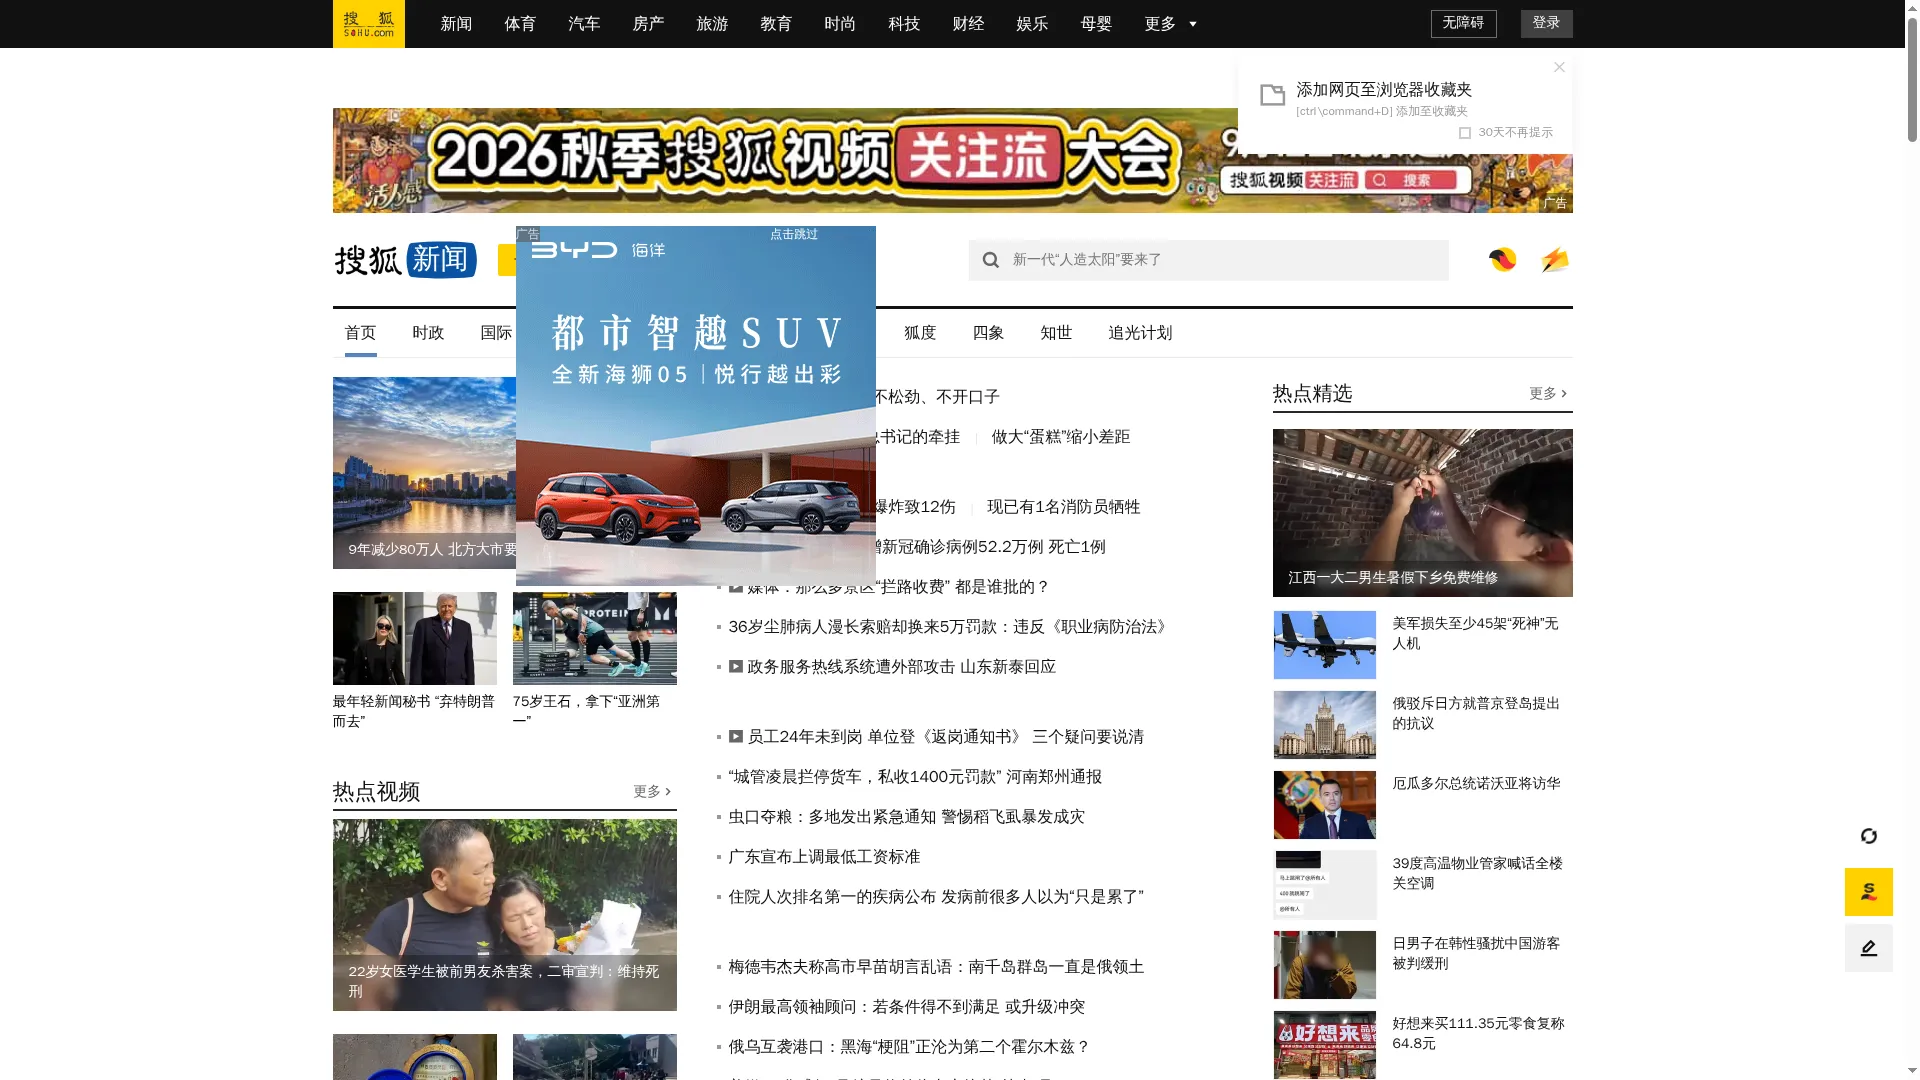Image resolution: width=1920 pixels, height=1080 pixels.
Task: Open headline 虫口夺粮 紧急通知
Action: click(906, 817)
